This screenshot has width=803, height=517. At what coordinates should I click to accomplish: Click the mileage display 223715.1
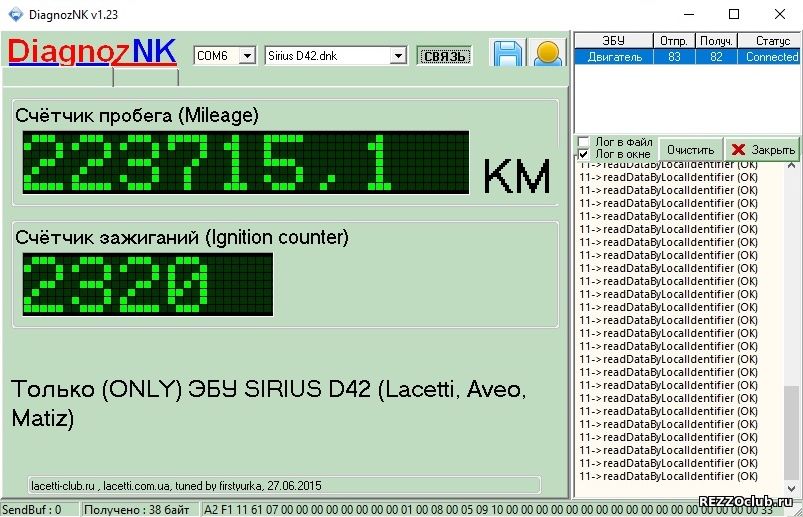246,162
